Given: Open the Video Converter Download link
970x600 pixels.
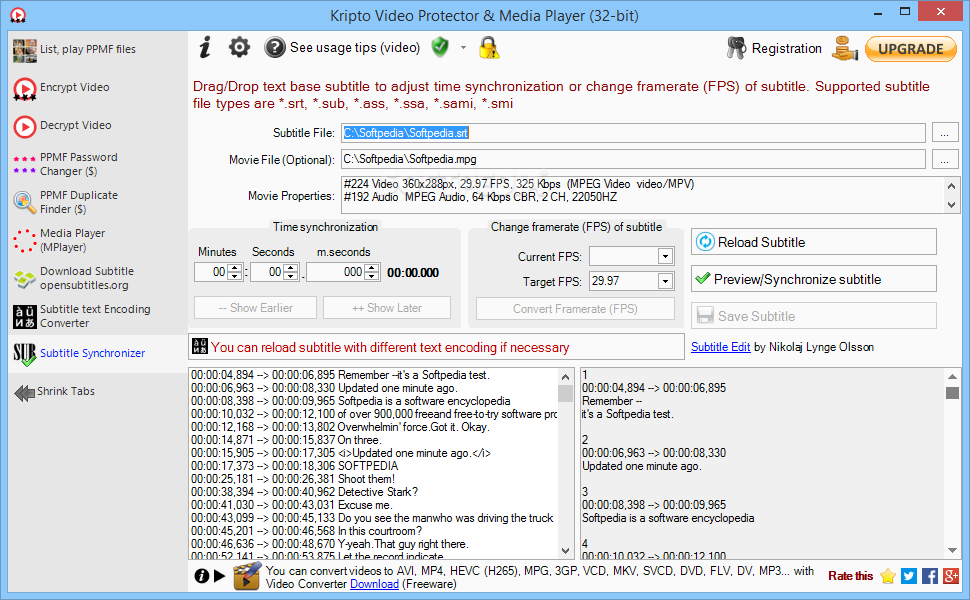Looking at the screenshot, I should click(374, 584).
